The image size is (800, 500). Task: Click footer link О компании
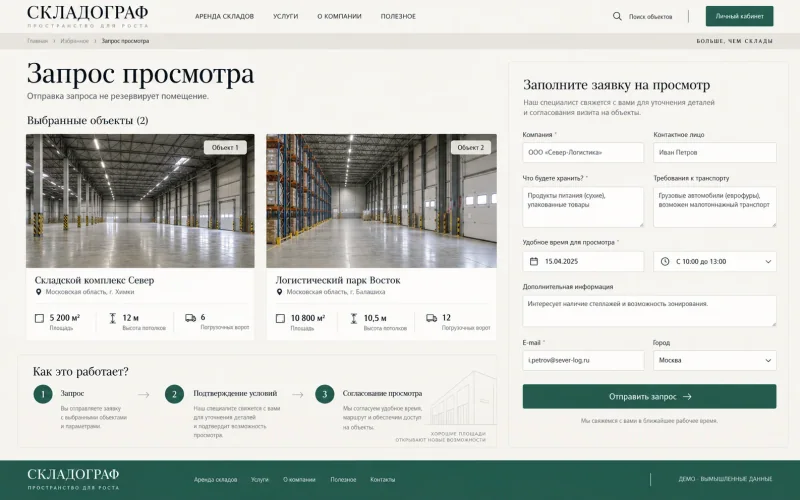tap(299, 480)
